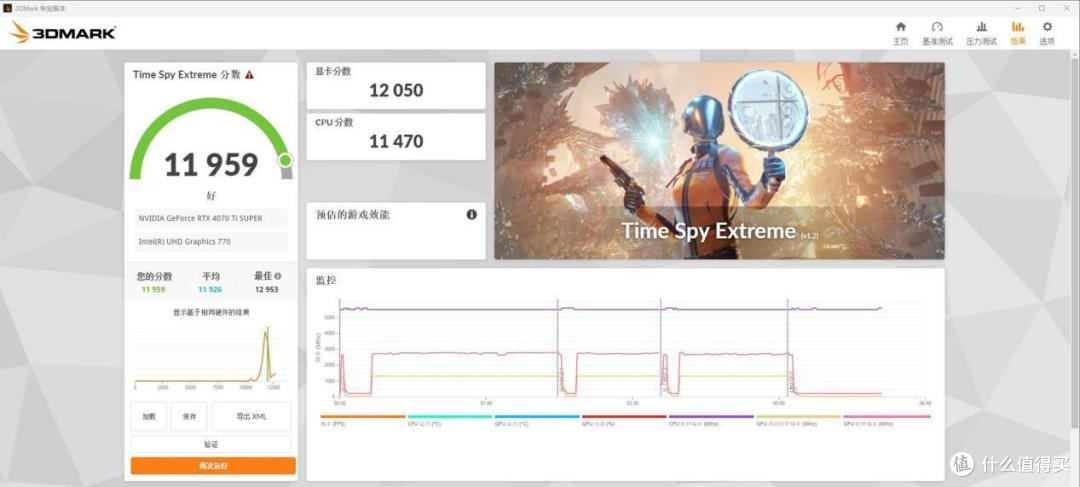The height and width of the screenshot is (487, 1080).
Task: Export result using 导出 XML button
Action: coord(251,417)
